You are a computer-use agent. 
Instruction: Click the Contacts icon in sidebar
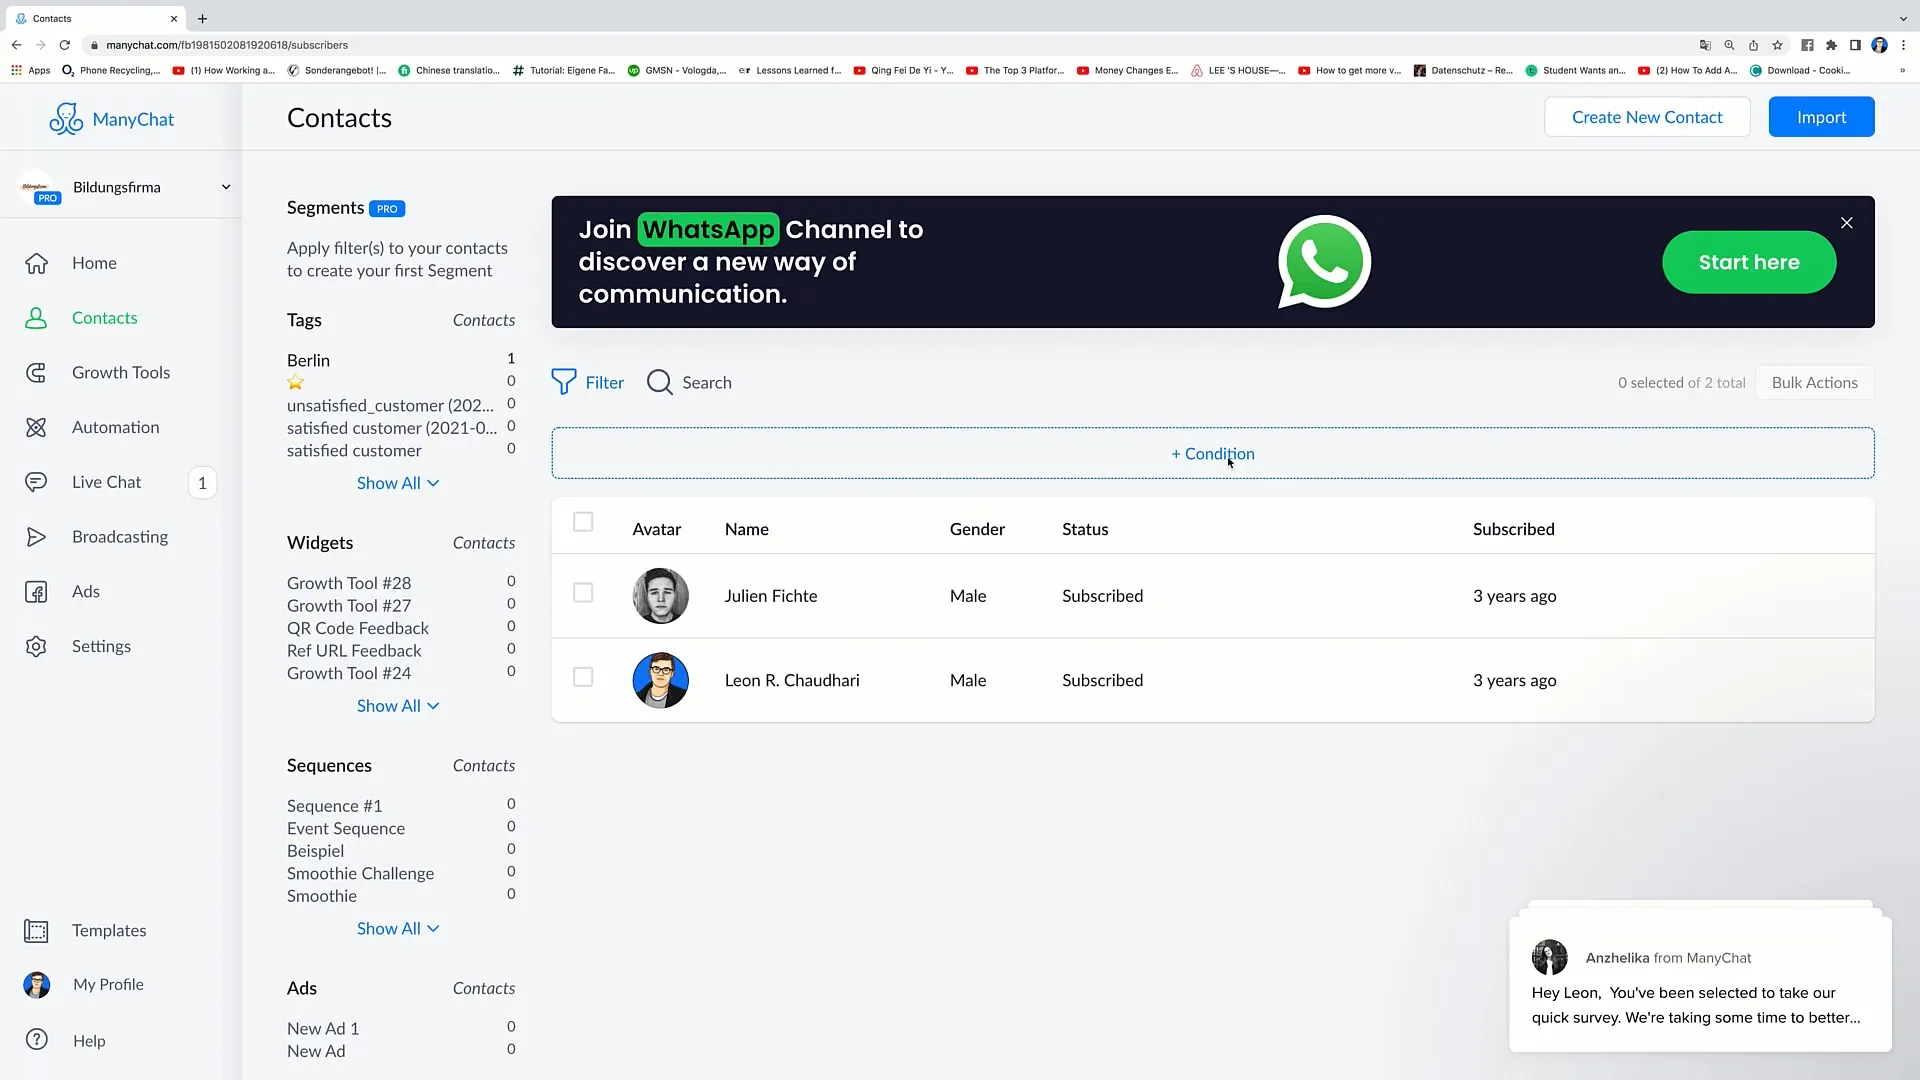pos(36,318)
